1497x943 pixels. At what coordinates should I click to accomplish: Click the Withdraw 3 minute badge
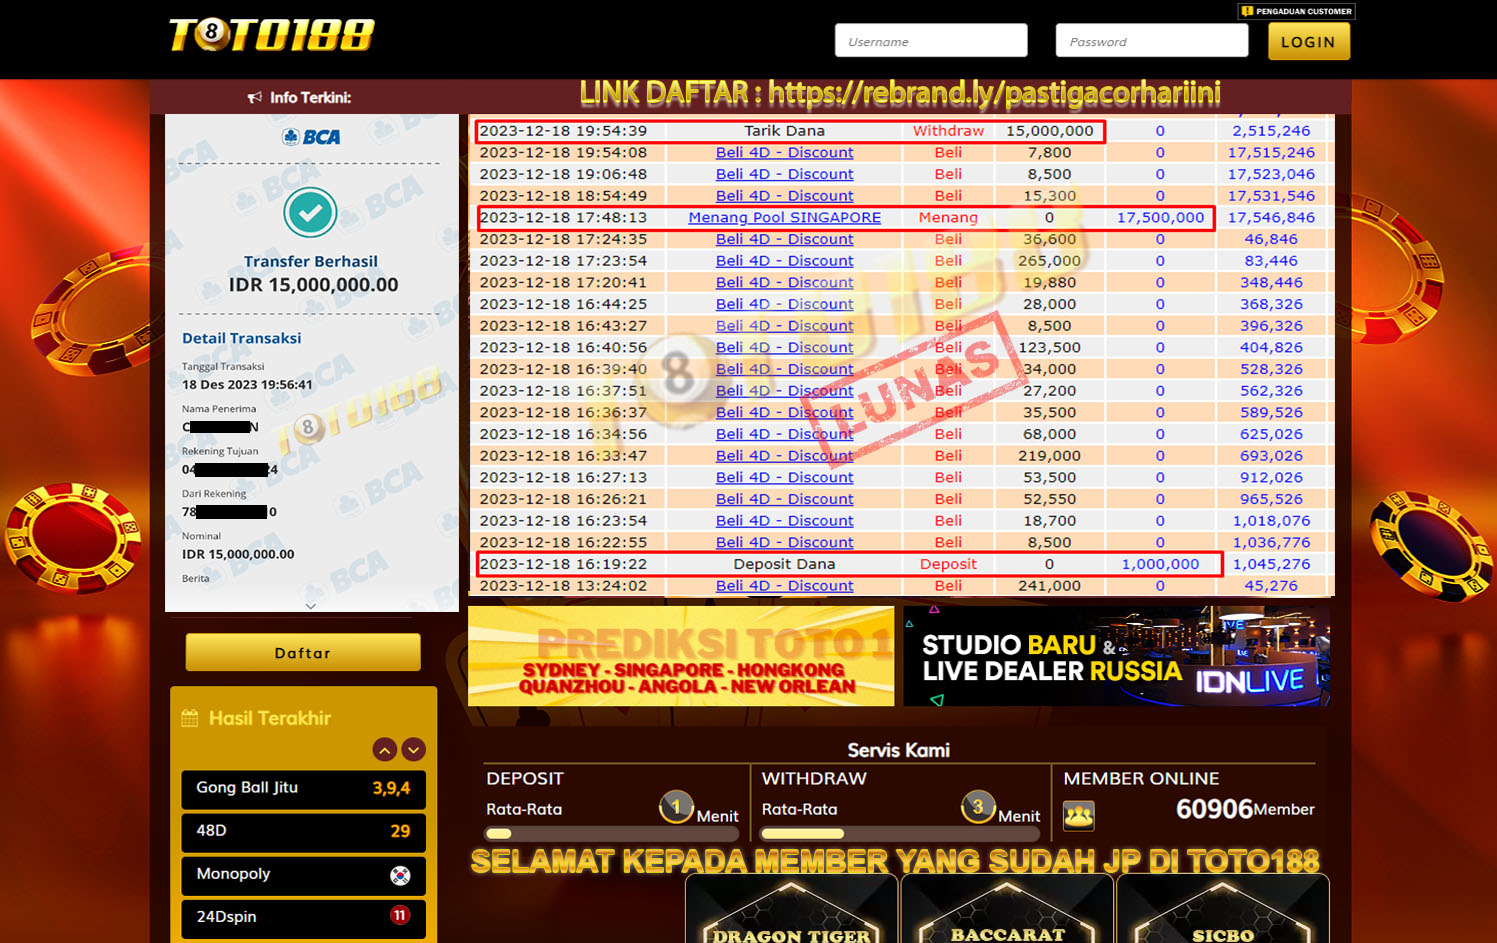tap(978, 806)
